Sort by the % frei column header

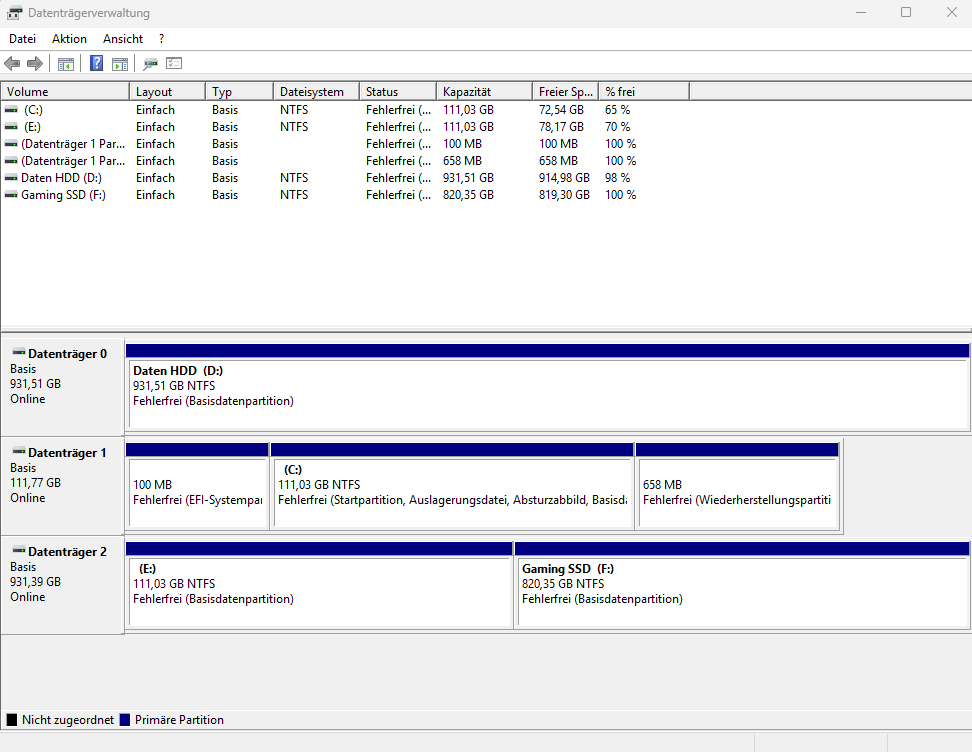(643, 92)
